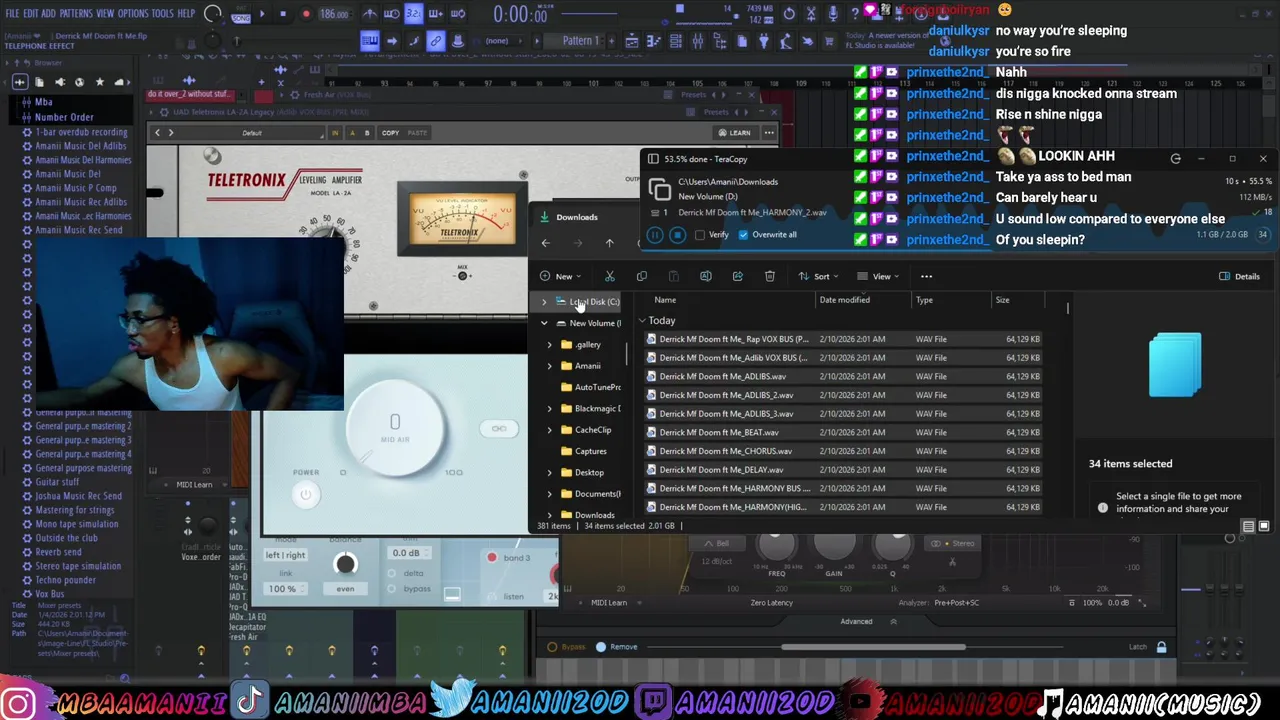Select file Derrick Mf Doom ft Me_BEAT.wav
Screen dimensions: 1280x720
(842, 433)
